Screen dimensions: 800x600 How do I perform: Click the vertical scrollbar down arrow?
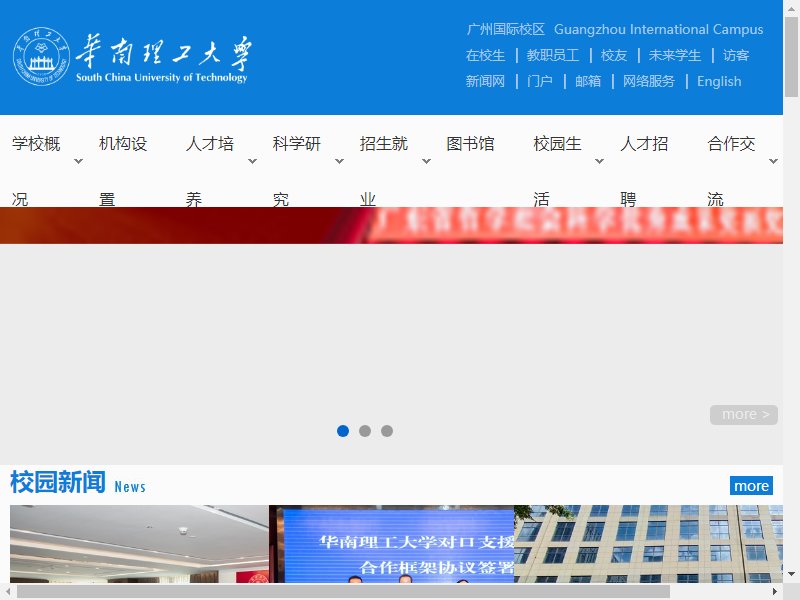791,574
